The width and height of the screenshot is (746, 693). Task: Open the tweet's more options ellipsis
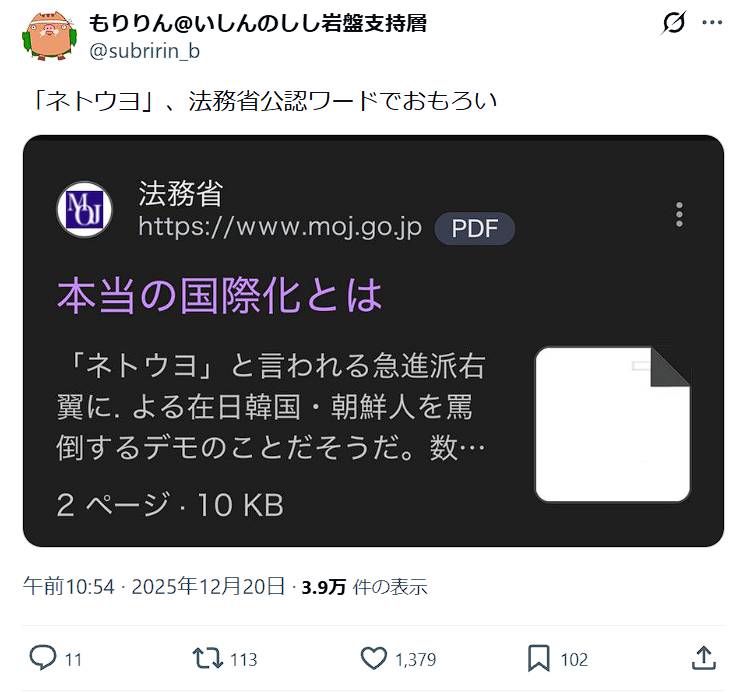(x=712, y=22)
